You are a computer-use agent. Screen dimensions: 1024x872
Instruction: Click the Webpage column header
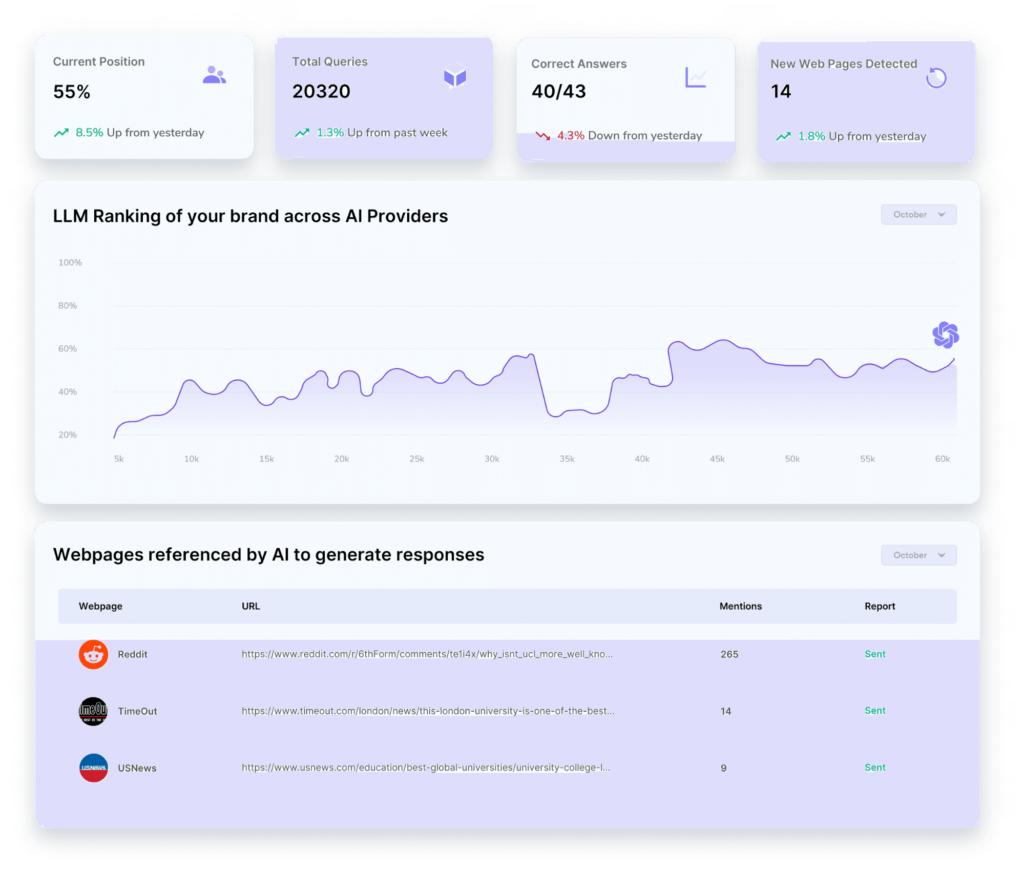click(100, 606)
